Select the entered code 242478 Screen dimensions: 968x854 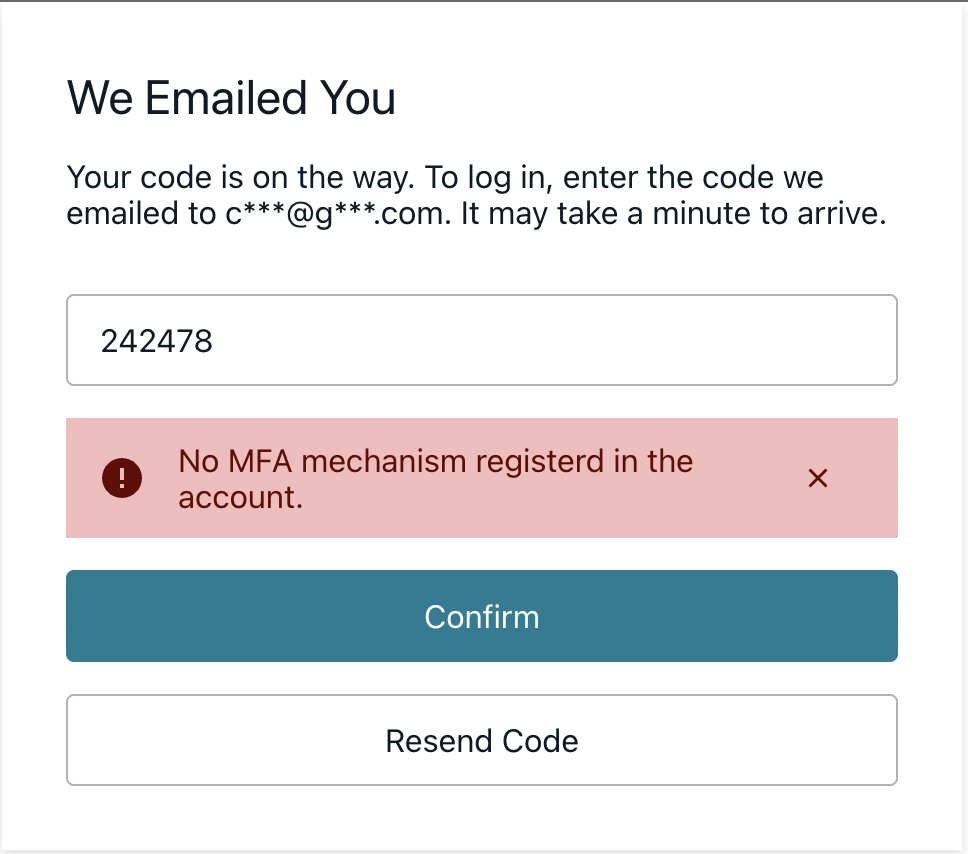(156, 340)
